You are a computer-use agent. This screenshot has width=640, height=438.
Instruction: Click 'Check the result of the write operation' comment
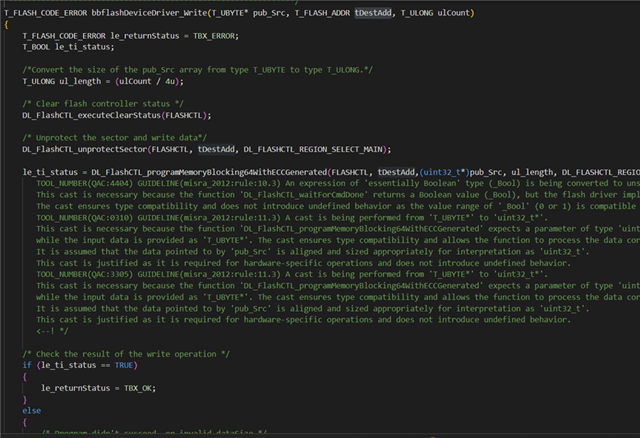click(126, 354)
